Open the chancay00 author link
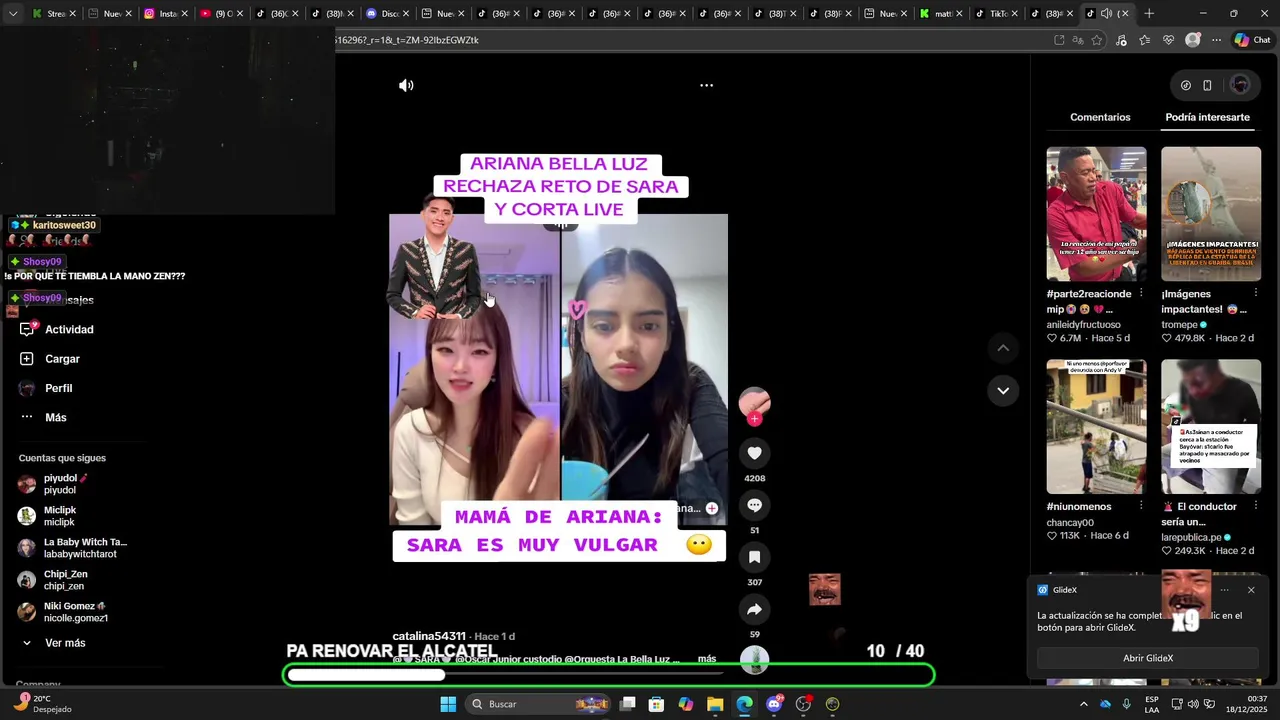 pos(1070,522)
